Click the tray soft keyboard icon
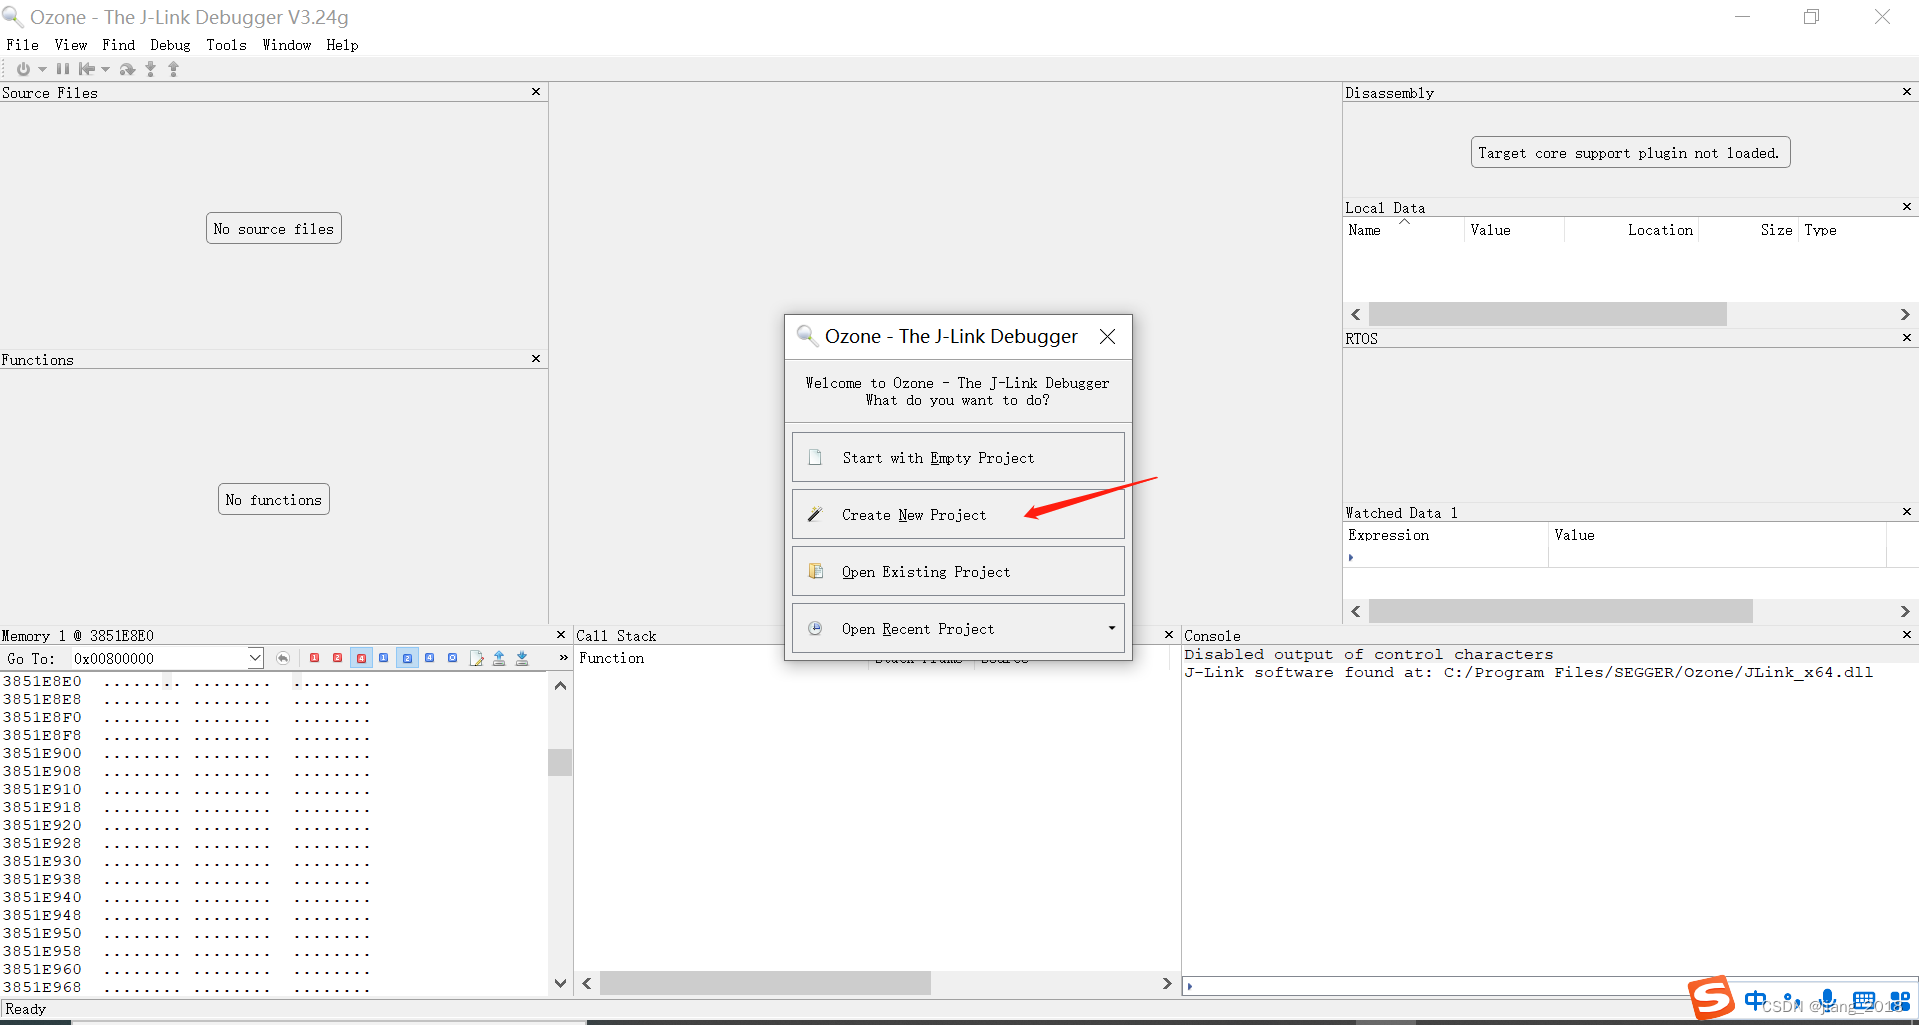 tap(1864, 1001)
